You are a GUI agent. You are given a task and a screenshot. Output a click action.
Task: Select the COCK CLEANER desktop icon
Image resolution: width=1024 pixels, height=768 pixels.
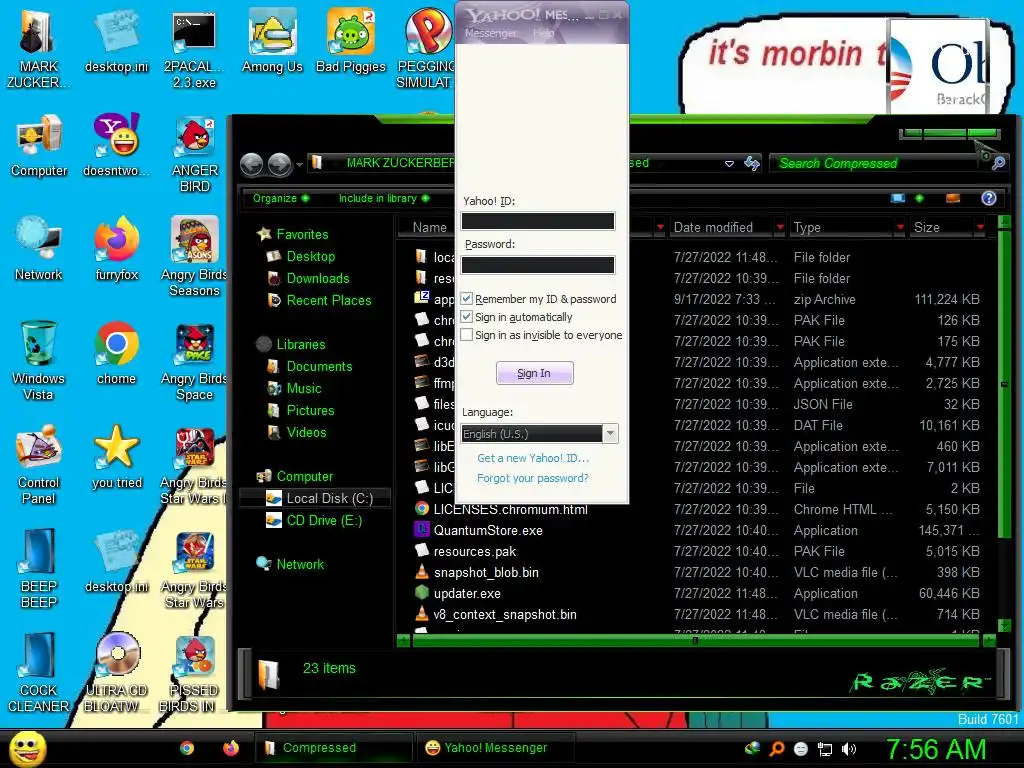coord(39,673)
